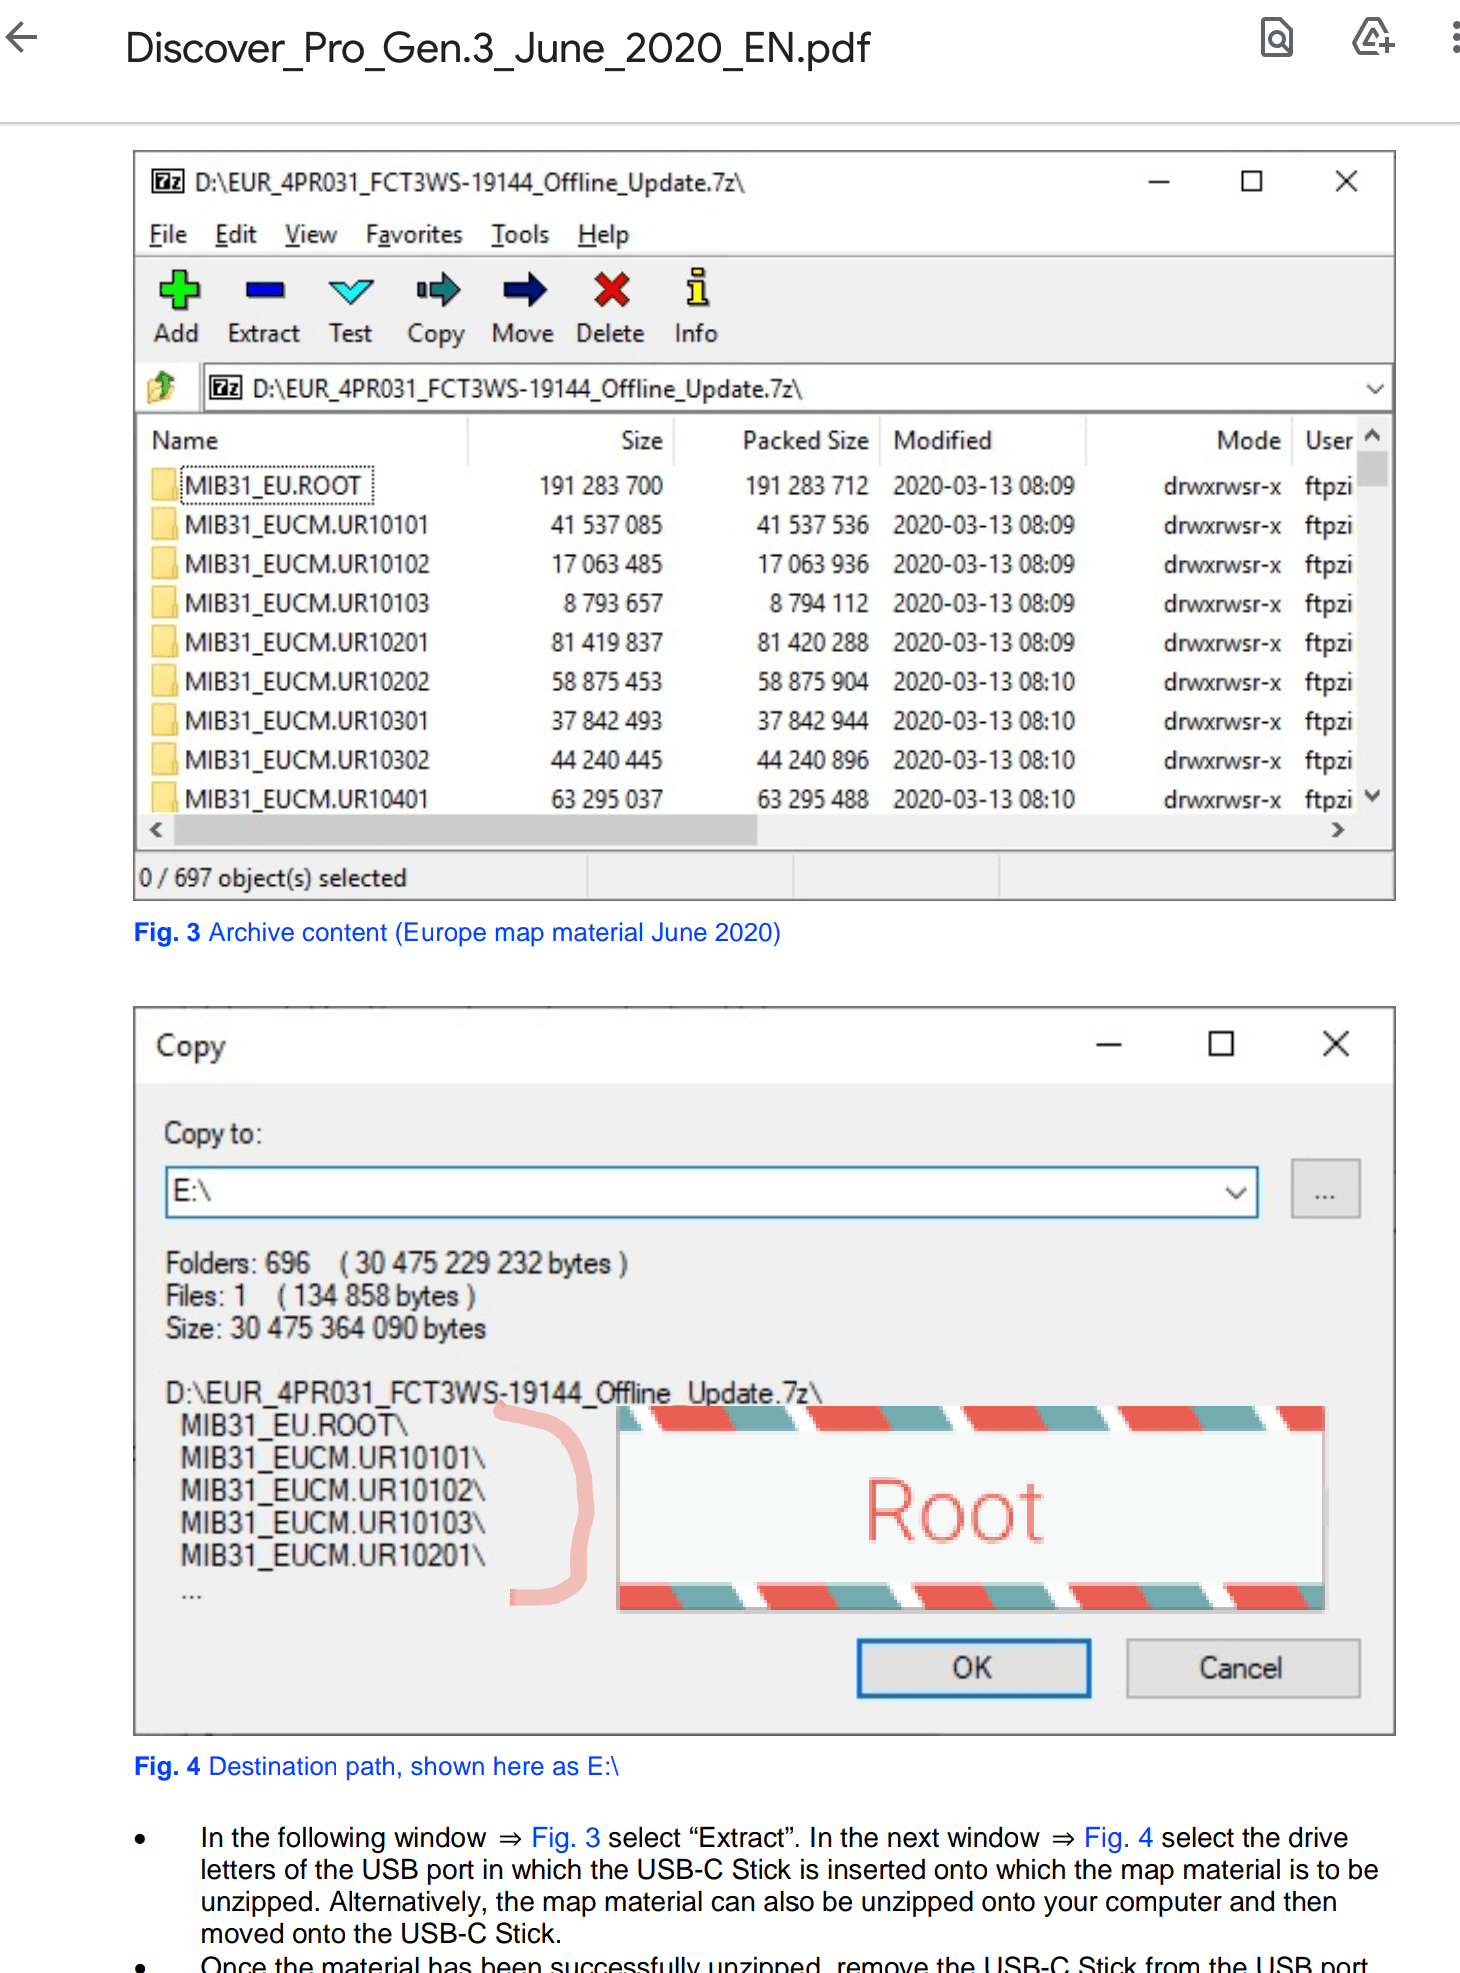Expand the archive path address dropdown

[1375, 388]
